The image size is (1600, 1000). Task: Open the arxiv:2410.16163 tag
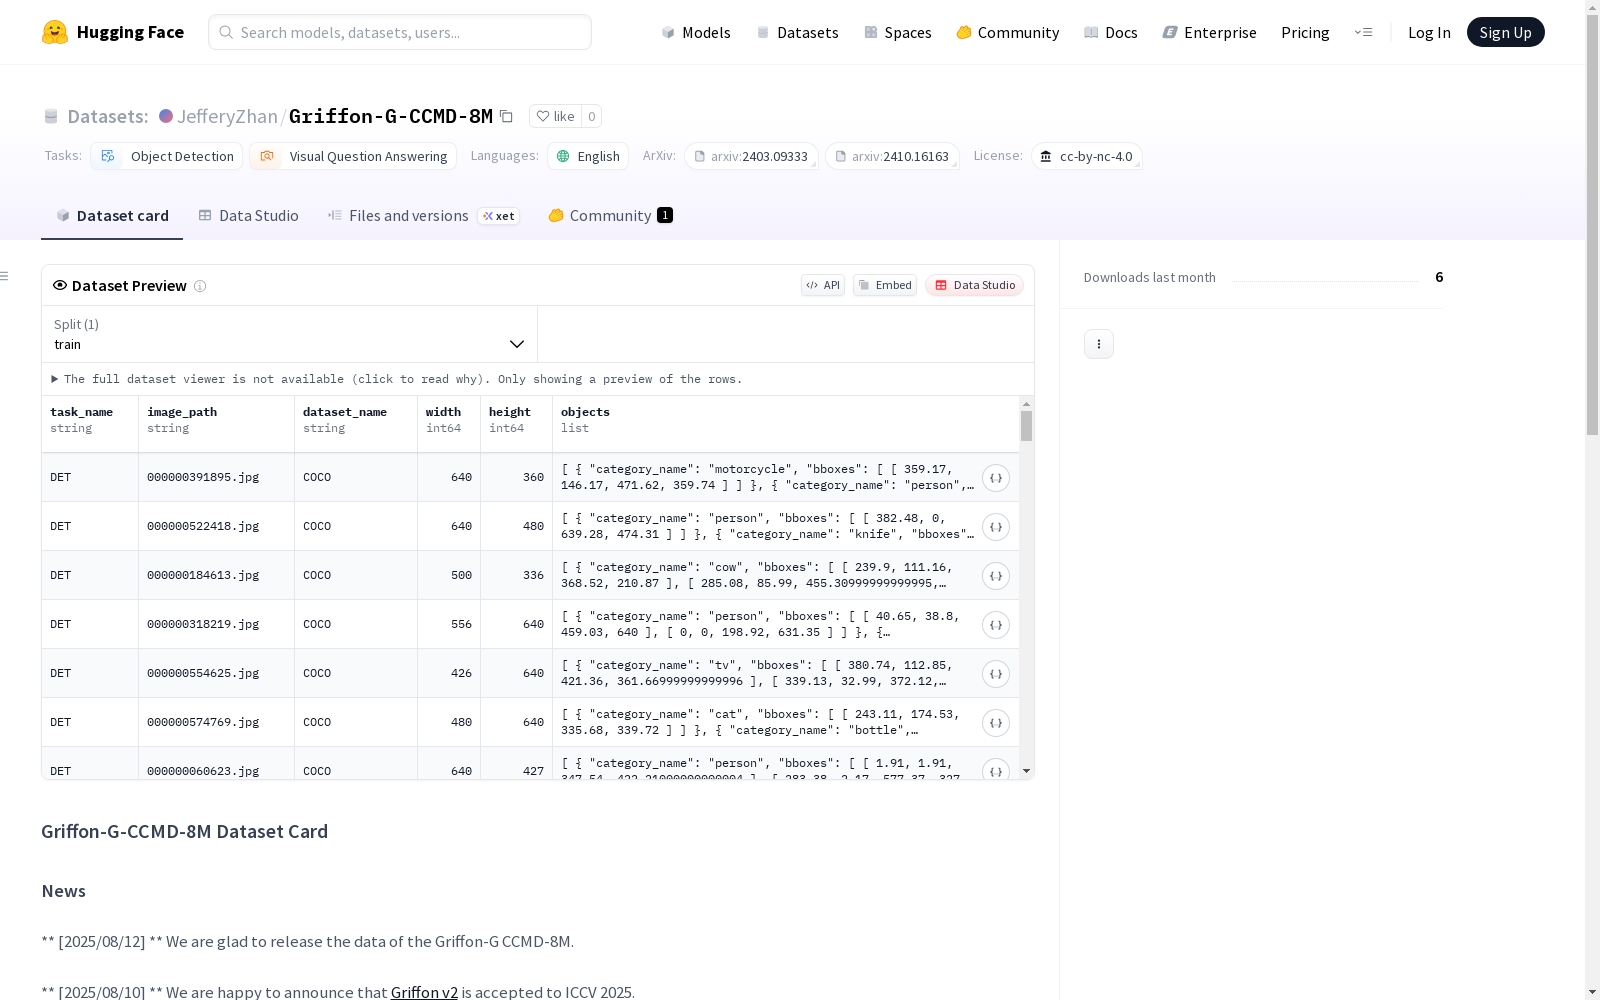click(x=893, y=156)
